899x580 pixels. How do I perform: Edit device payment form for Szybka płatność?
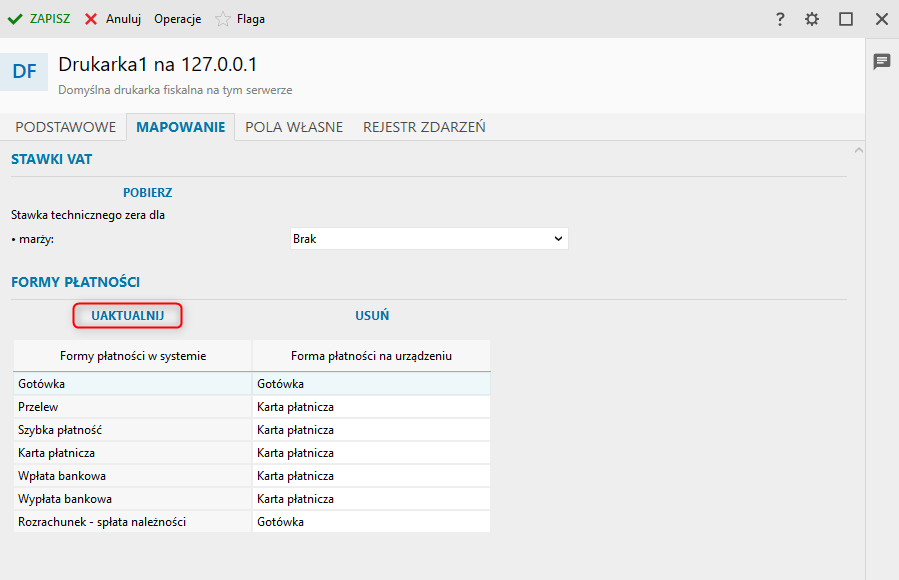[372, 430]
